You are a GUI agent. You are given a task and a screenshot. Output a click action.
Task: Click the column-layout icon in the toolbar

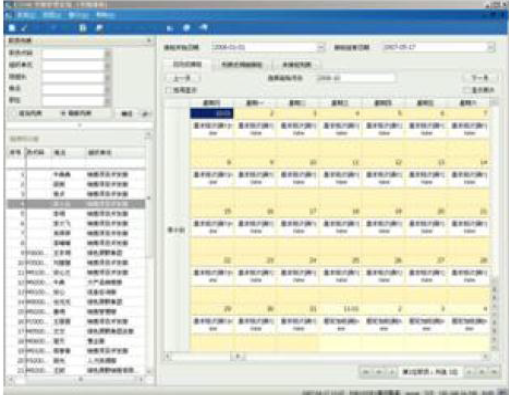click(x=82, y=28)
